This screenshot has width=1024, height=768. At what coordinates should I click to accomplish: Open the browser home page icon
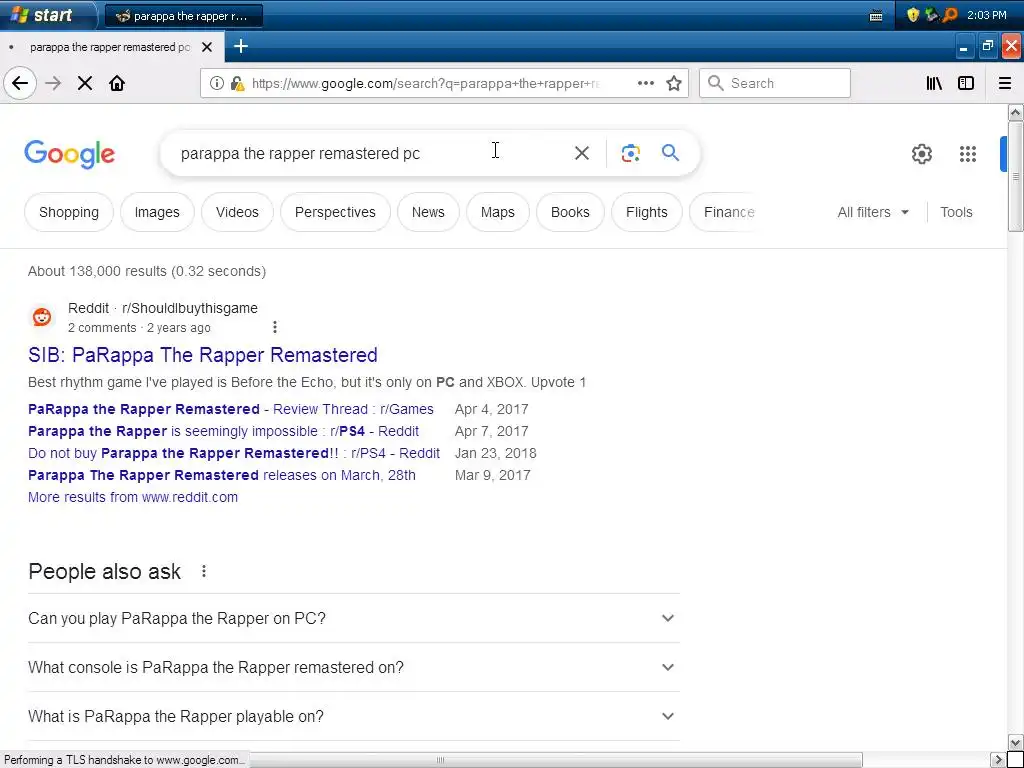click(x=117, y=83)
